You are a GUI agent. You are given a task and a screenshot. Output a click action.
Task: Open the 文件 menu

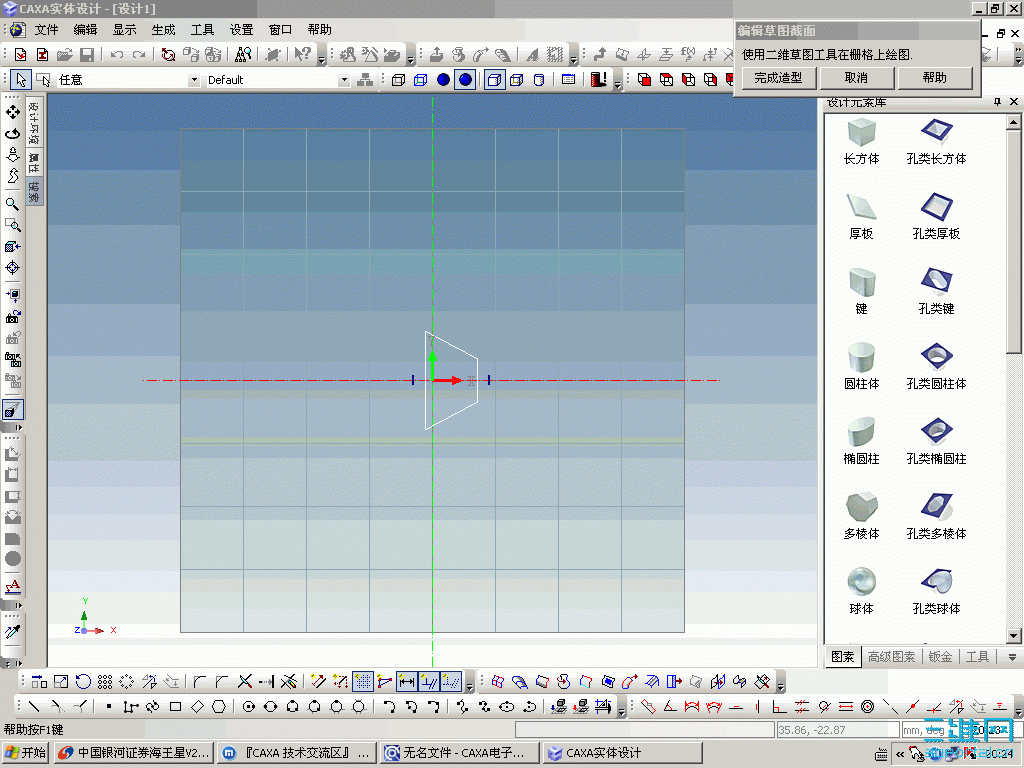pyautogui.click(x=46, y=29)
